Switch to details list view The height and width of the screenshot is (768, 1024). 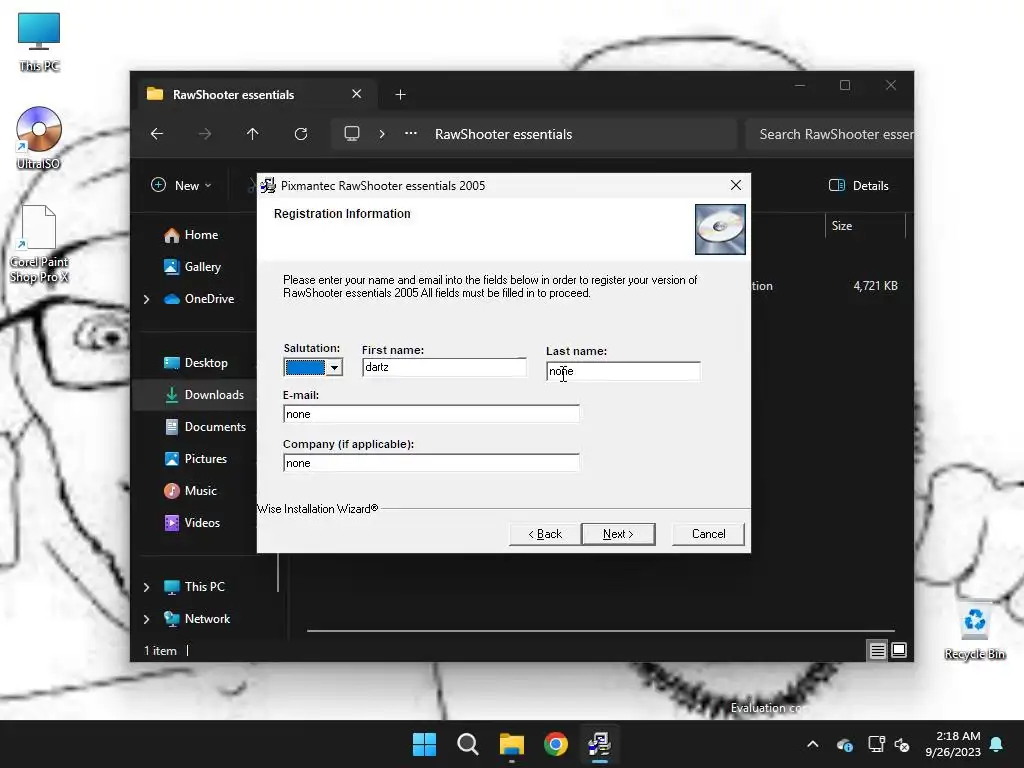click(x=878, y=650)
